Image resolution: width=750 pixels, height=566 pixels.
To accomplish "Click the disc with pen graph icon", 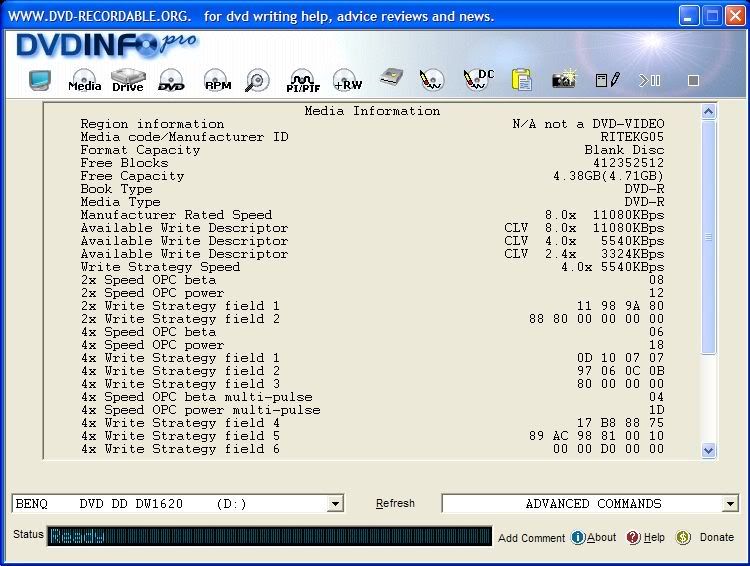I will point(432,80).
